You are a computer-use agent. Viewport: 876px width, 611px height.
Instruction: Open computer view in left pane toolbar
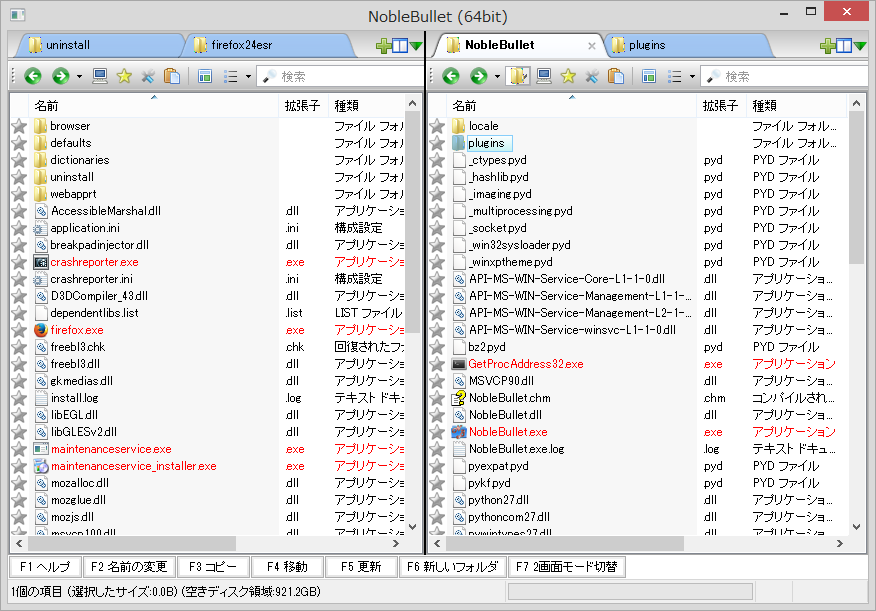pos(100,76)
